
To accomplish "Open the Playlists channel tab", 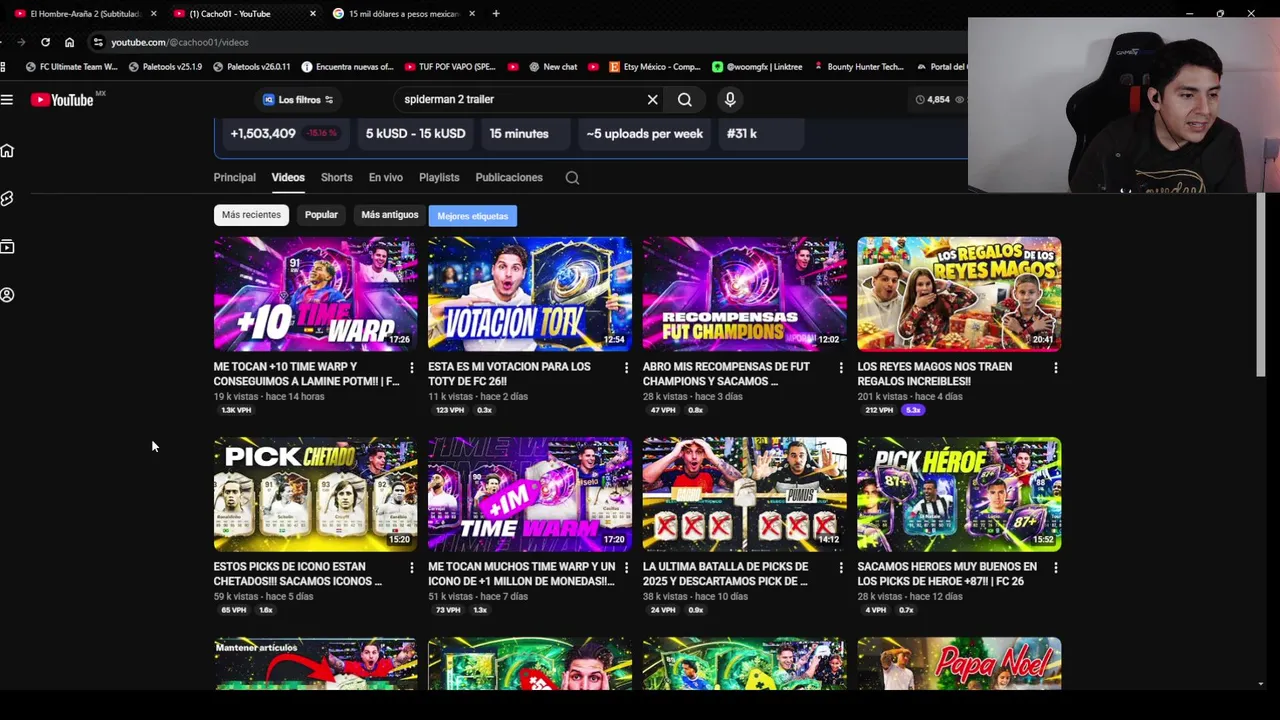I will 439,177.
